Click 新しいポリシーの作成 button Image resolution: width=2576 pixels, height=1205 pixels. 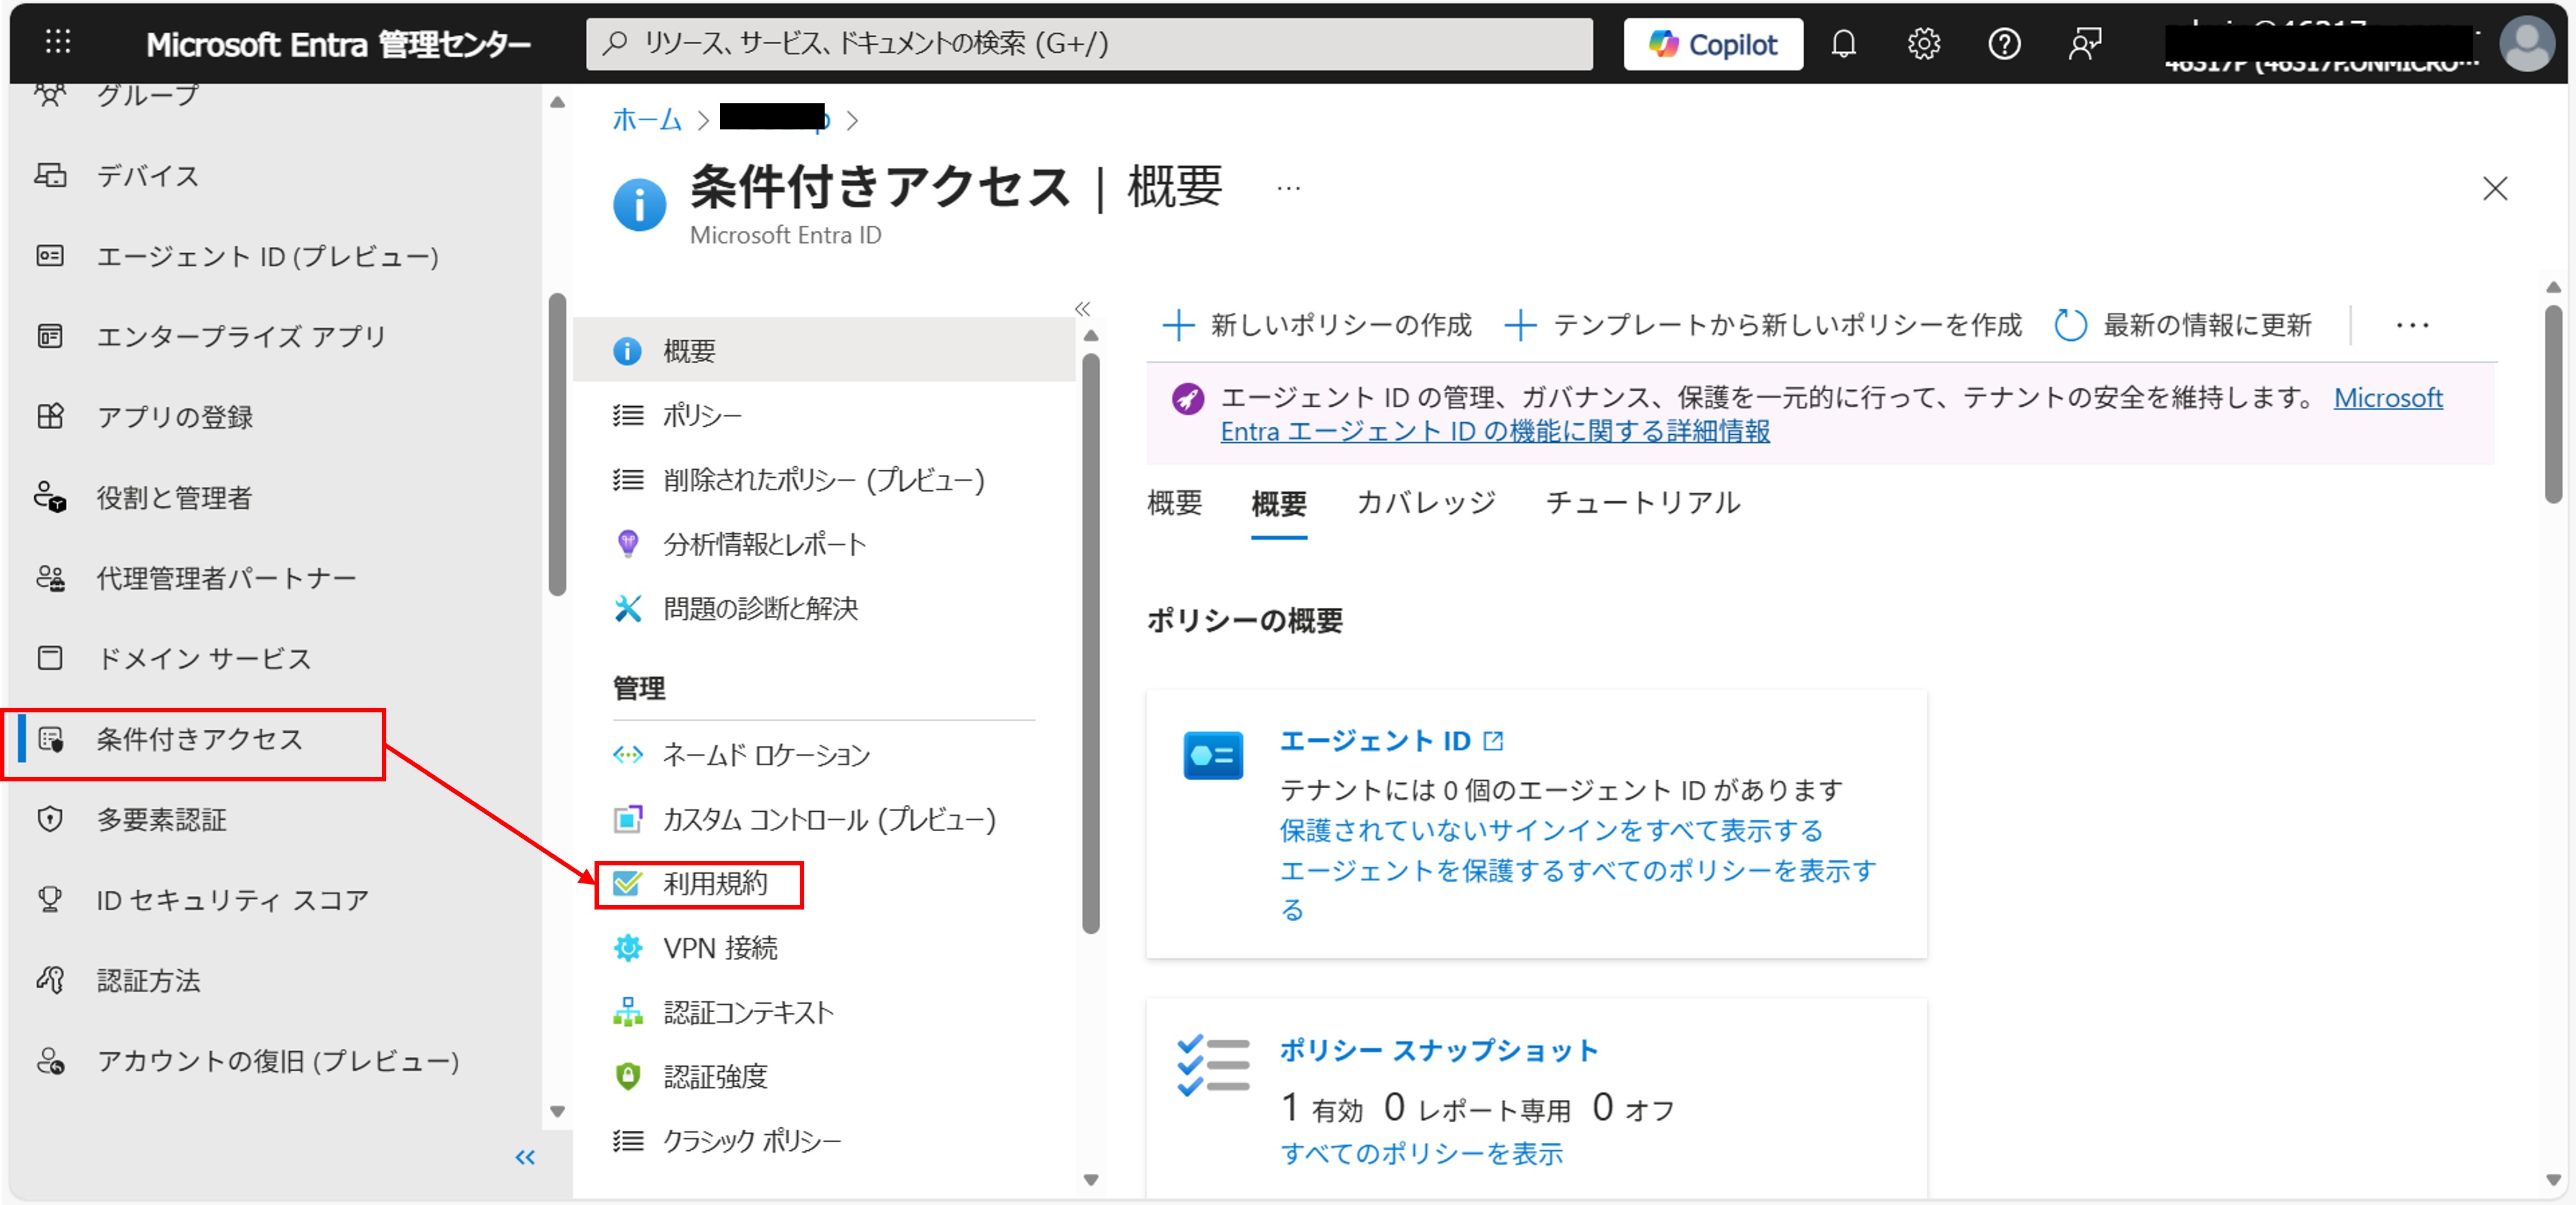(x=1317, y=325)
